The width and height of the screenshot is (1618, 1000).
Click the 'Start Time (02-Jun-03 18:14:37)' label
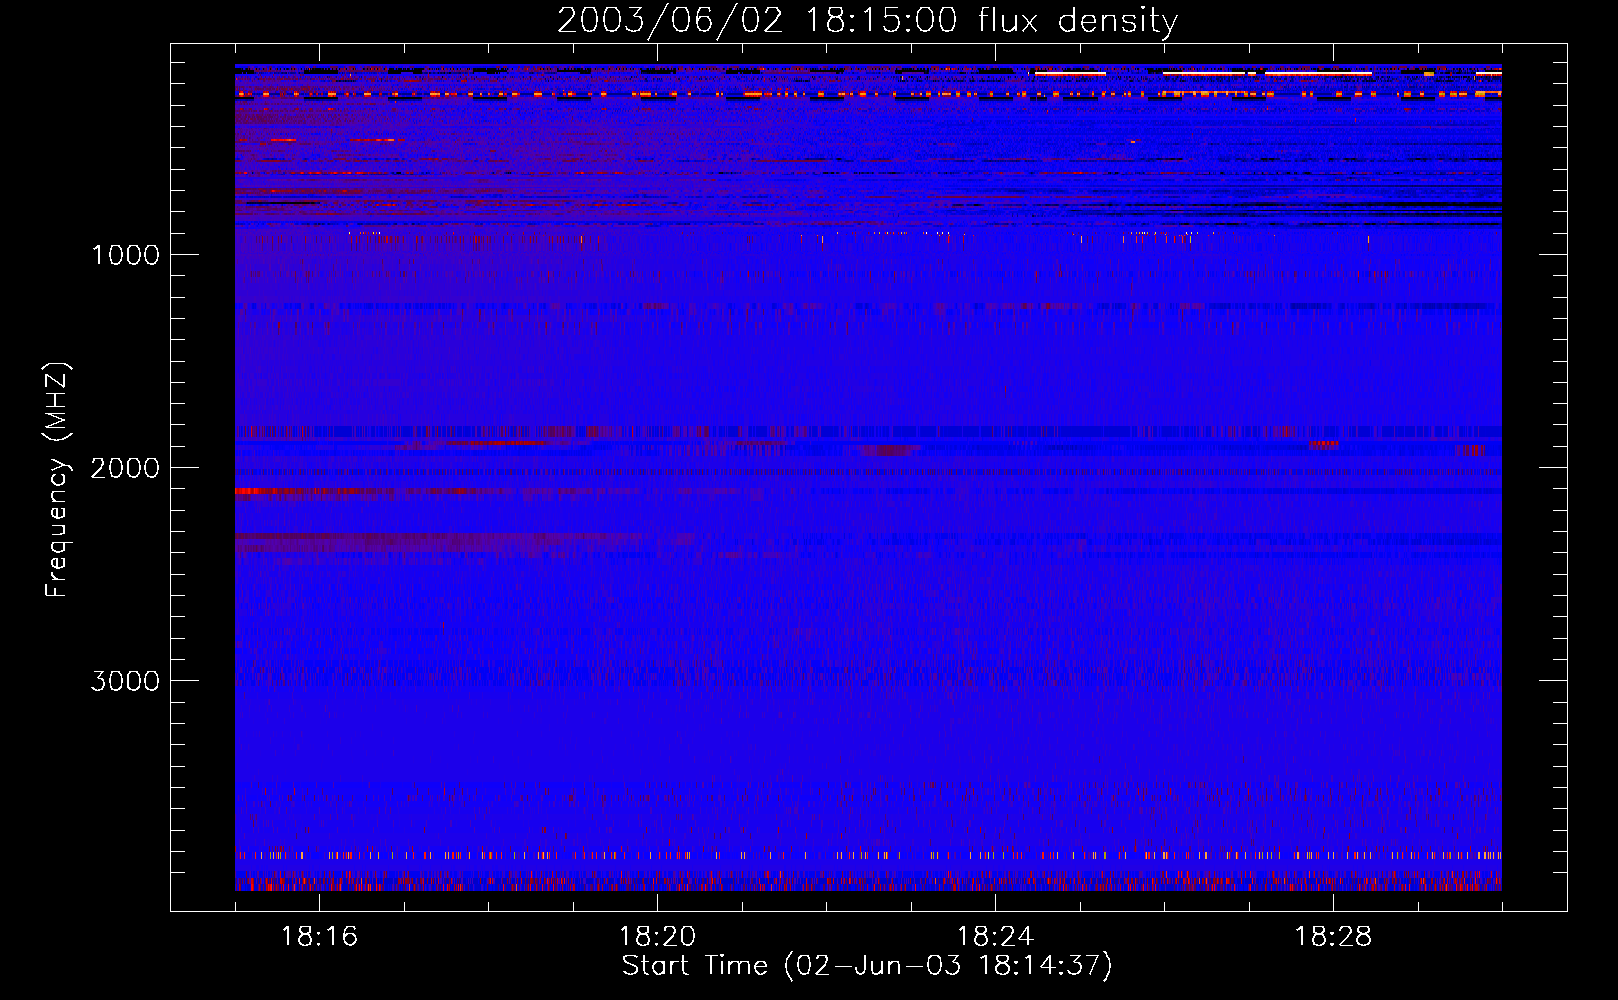click(867, 966)
